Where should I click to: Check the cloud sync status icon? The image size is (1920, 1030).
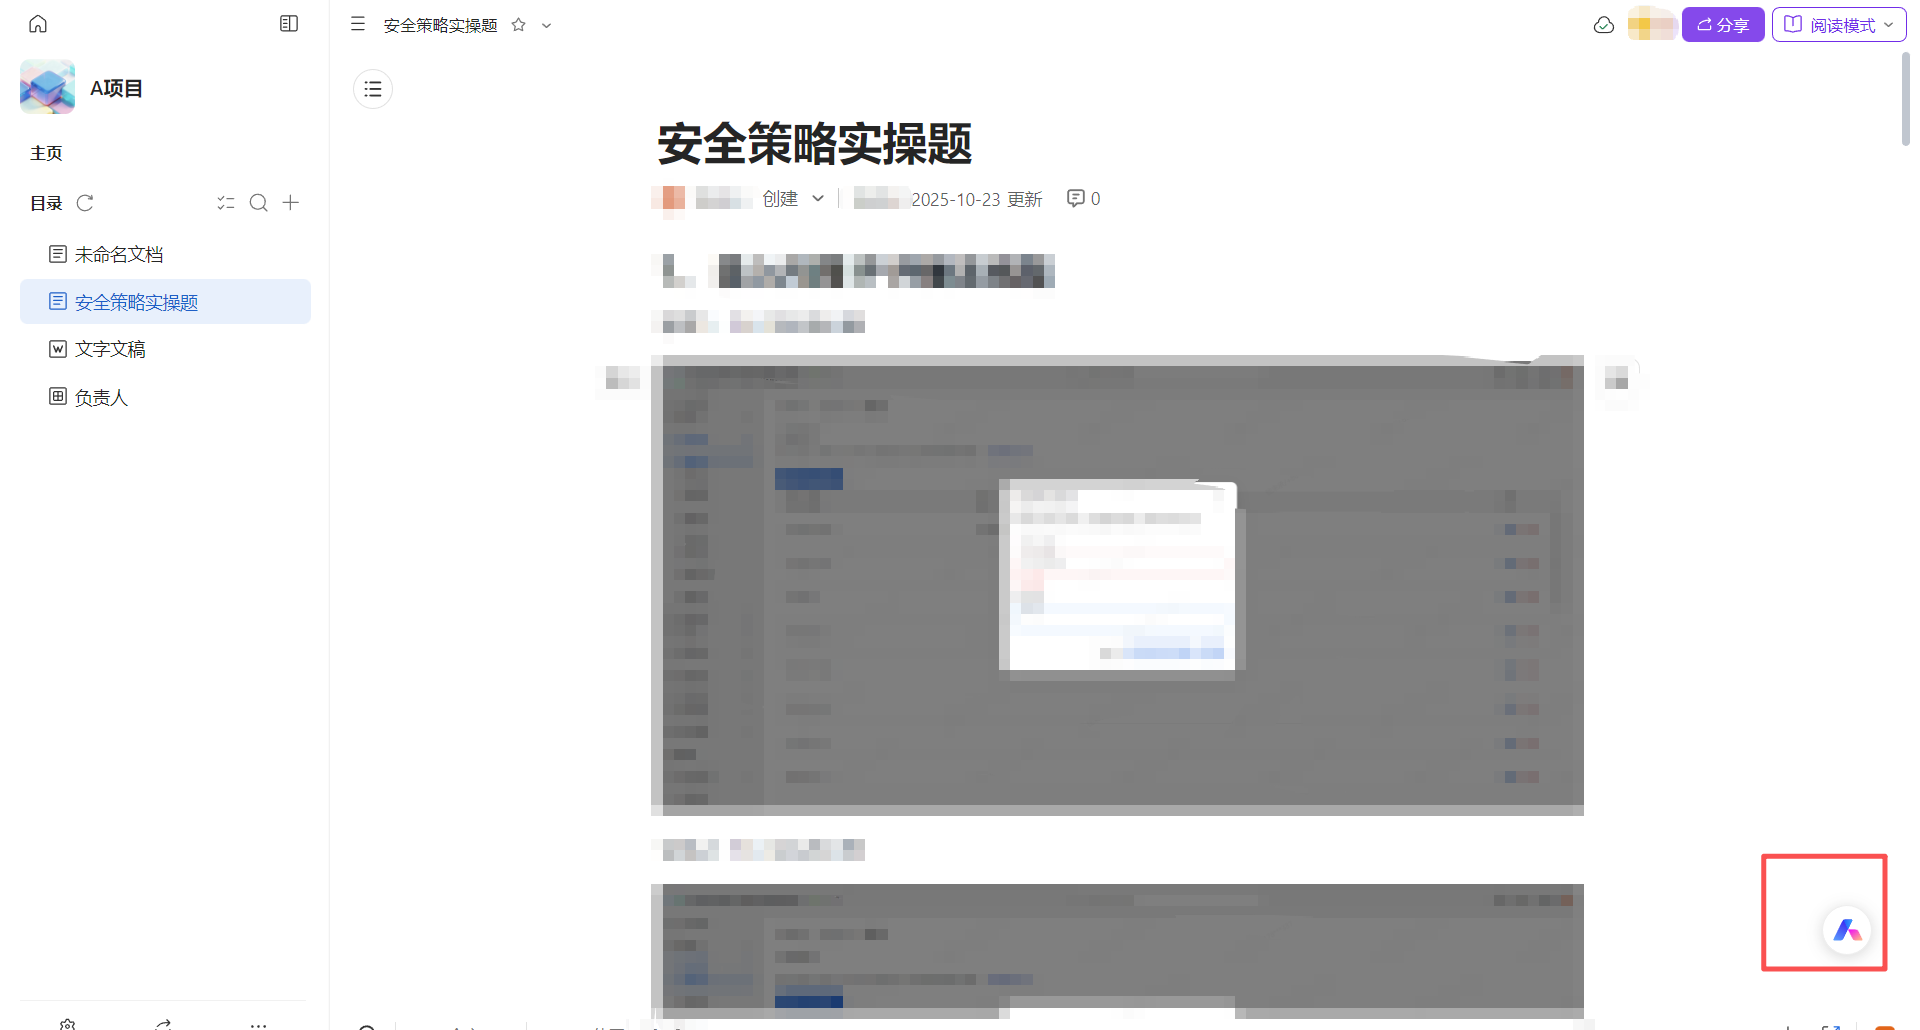(1604, 25)
